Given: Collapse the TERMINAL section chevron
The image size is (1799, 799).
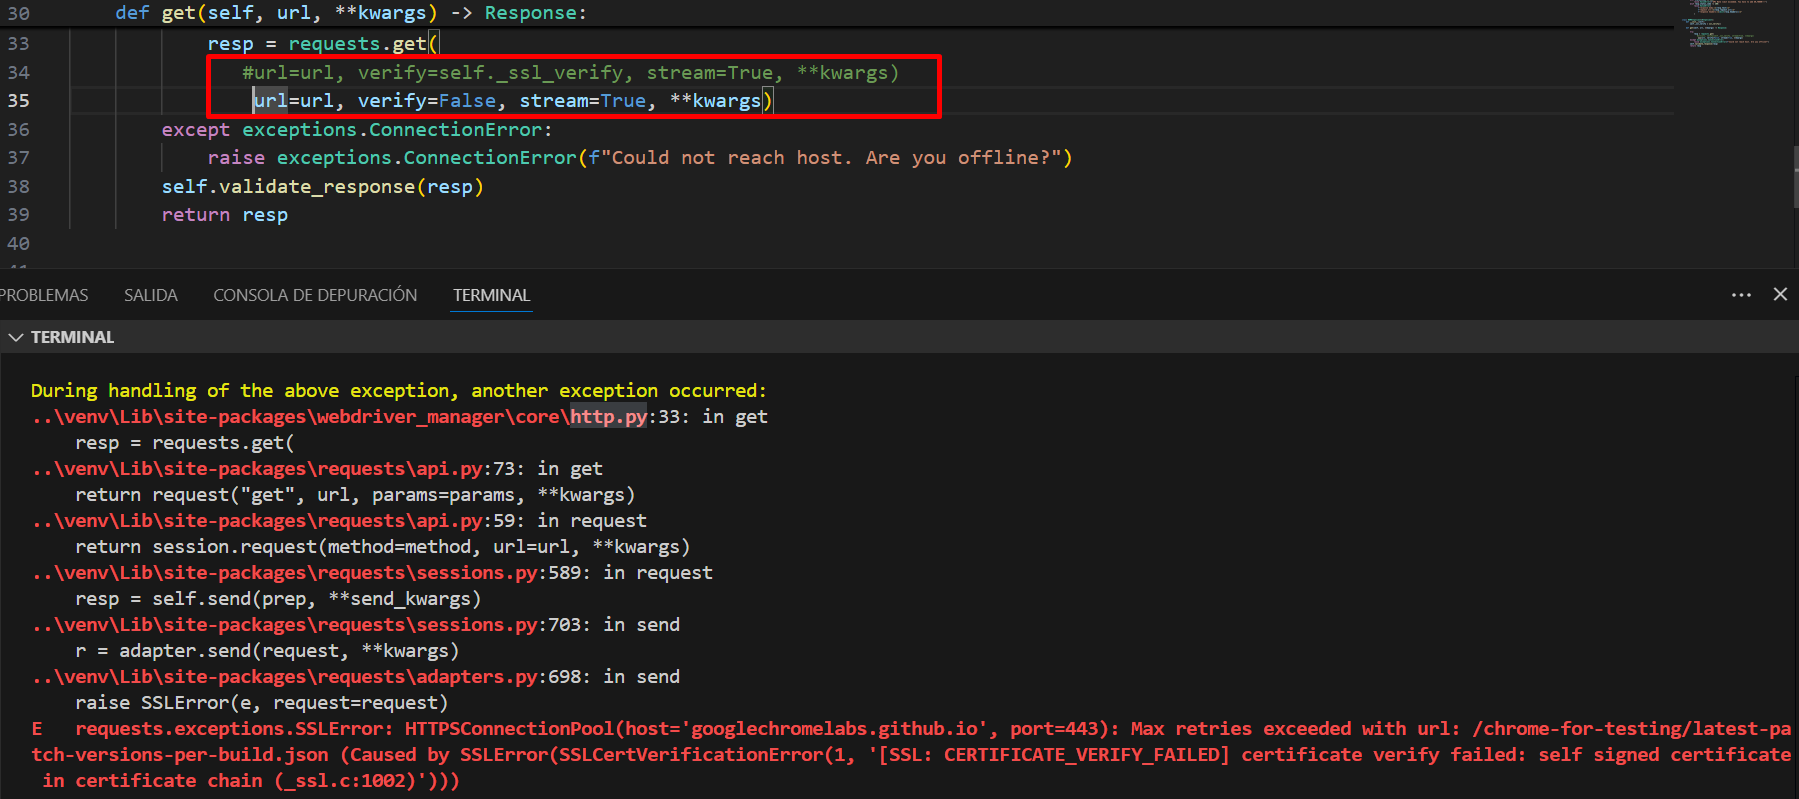Looking at the screenshot, I should coord(16,338).
